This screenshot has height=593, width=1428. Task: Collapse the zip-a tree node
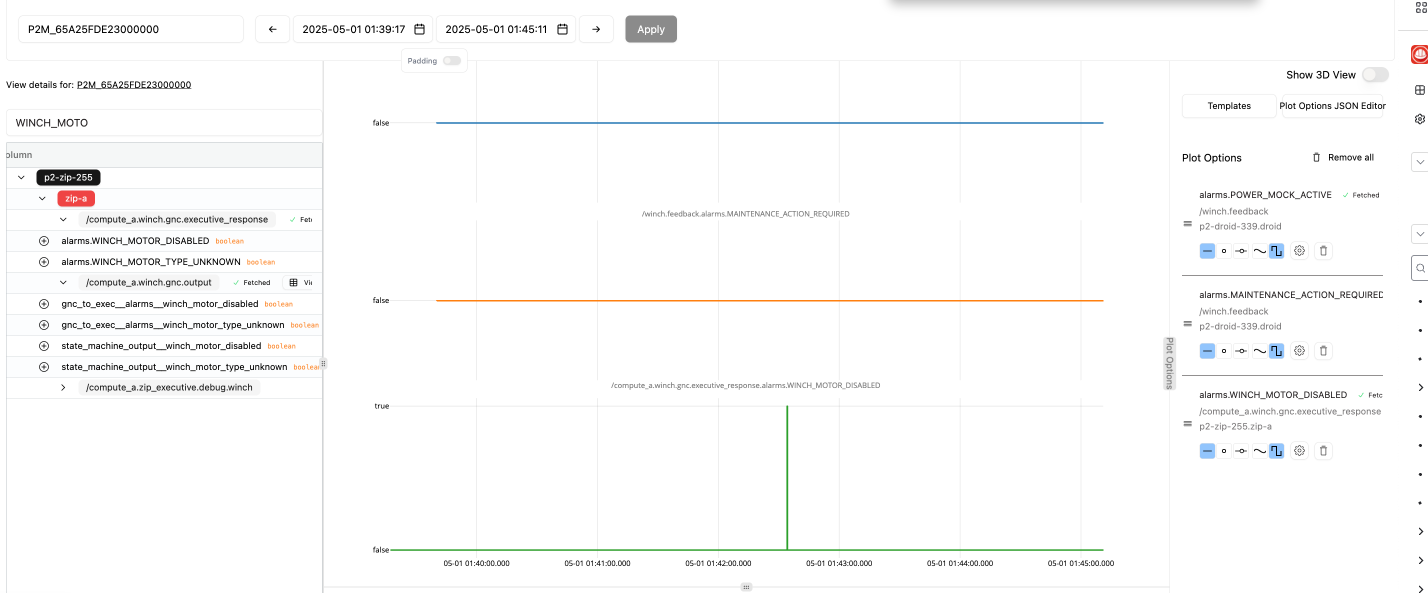[x=42, y=198]
